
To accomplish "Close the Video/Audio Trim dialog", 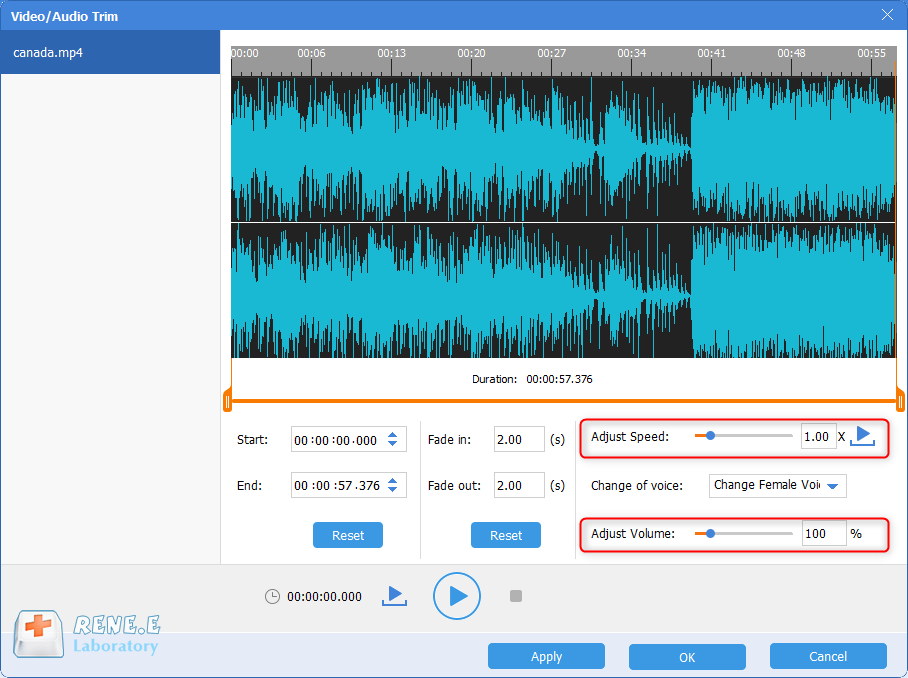I will click(887, 15).
